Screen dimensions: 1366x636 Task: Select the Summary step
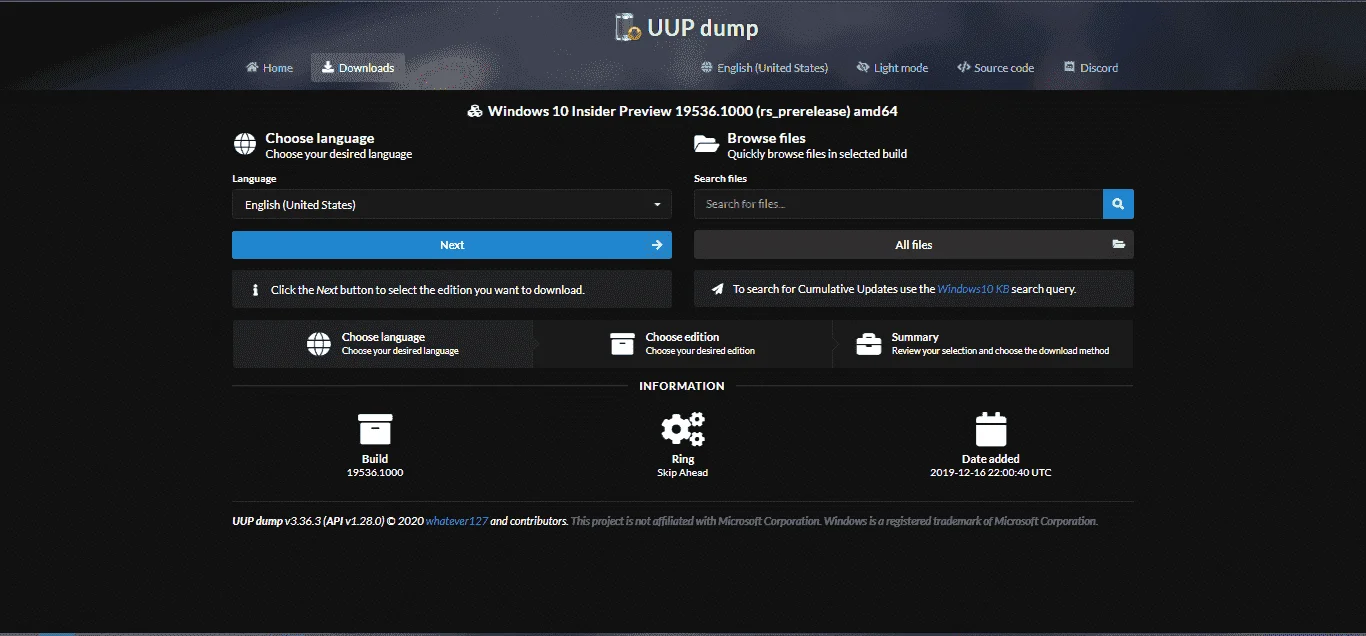pos(983,344)
